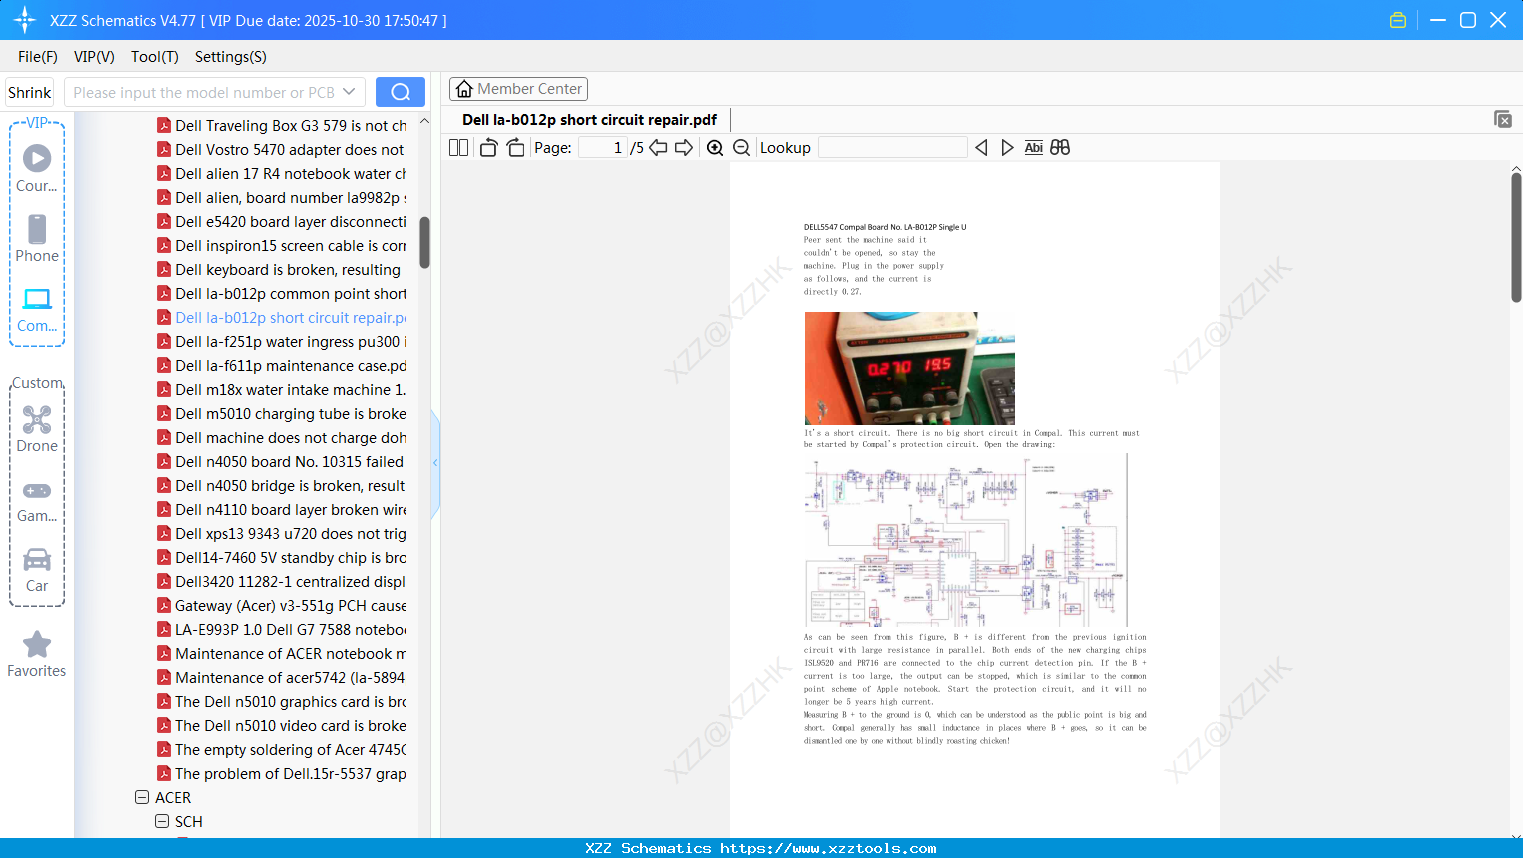Click the yellow icon in the title bar
1523x858 pixels.
coord(1398,20)
